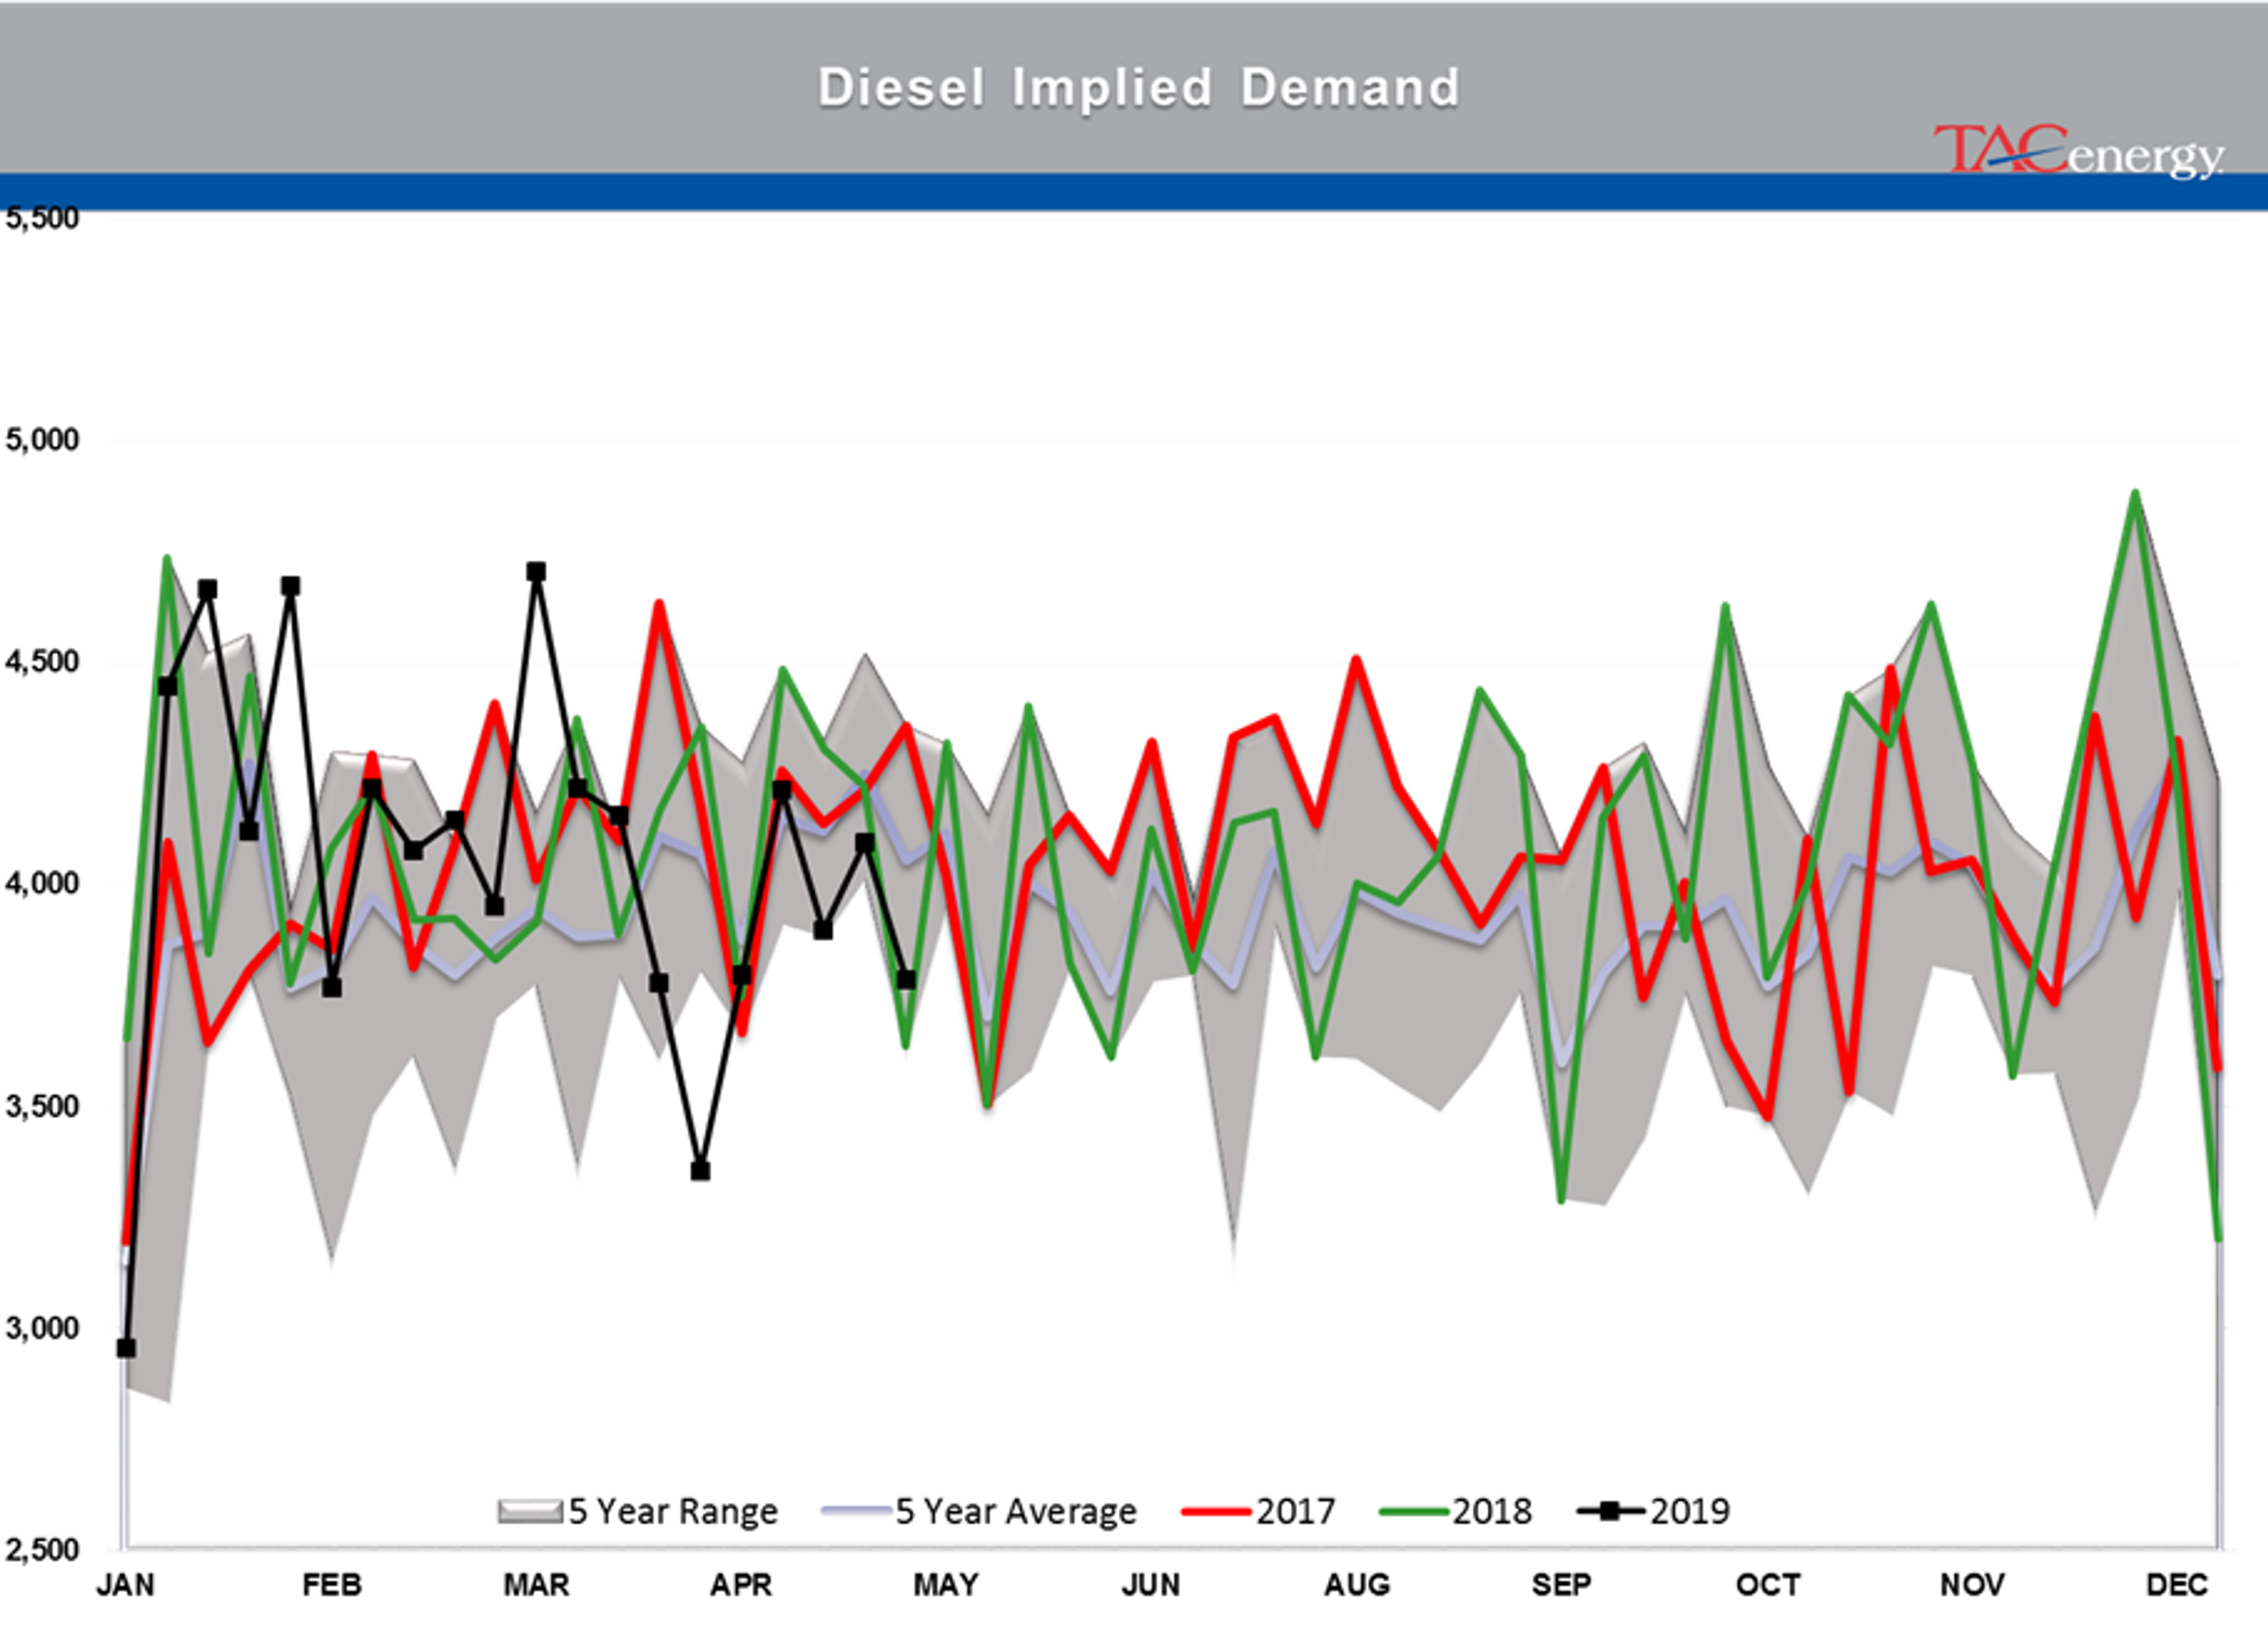Click the 3,500 y-axis label
2268x1643 pixels.
41,1106
